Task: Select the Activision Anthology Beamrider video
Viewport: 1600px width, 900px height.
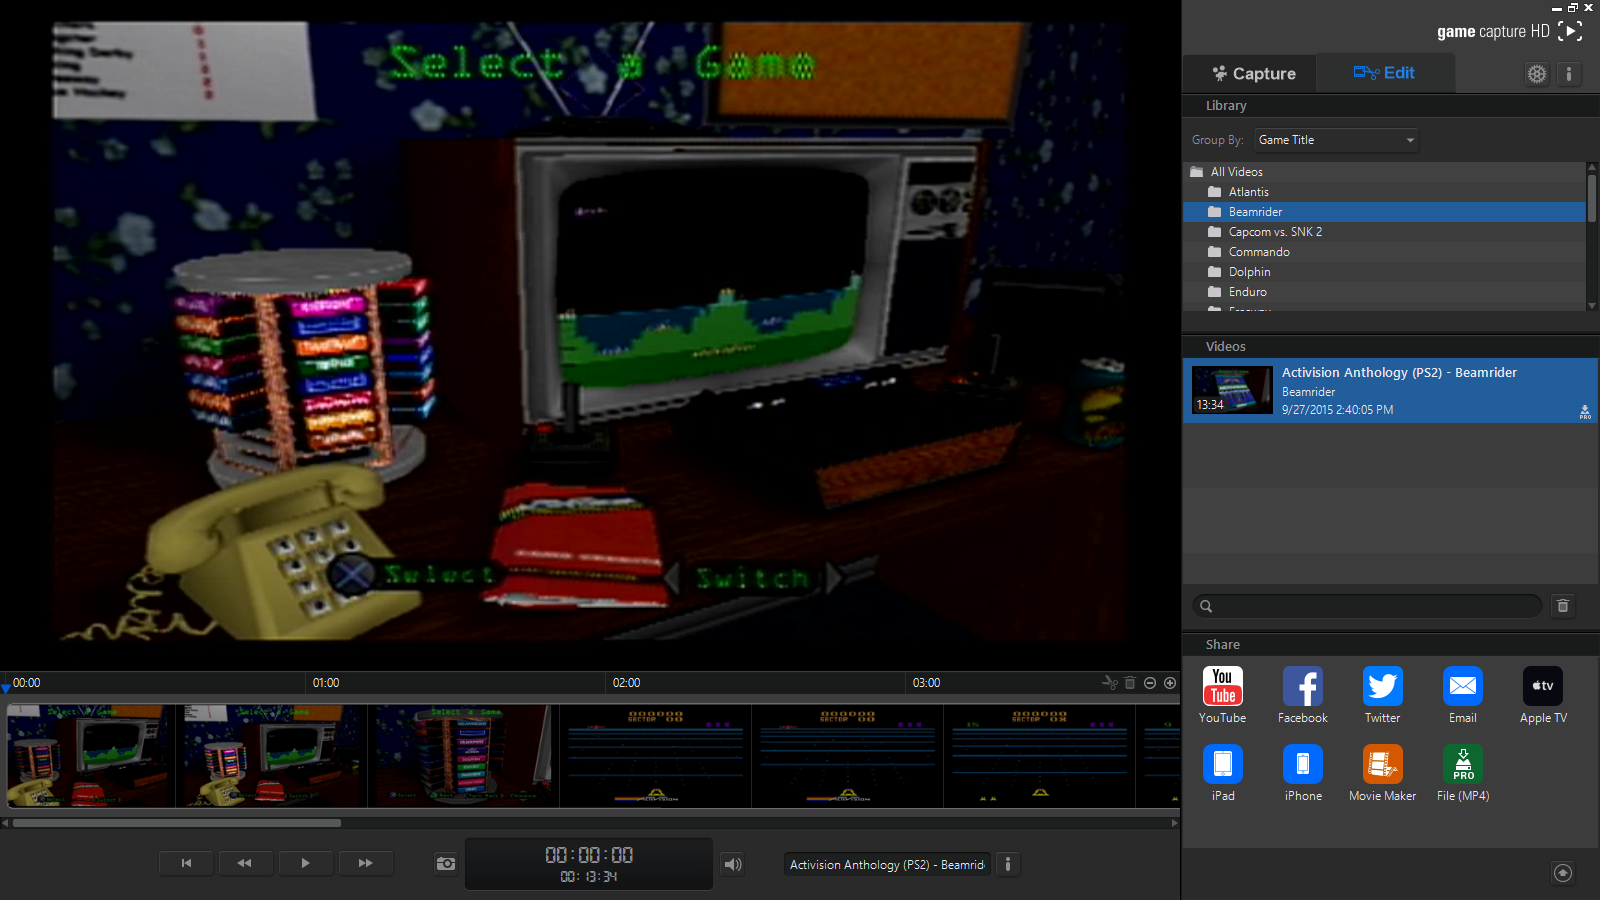Action: click(1390, 390)
